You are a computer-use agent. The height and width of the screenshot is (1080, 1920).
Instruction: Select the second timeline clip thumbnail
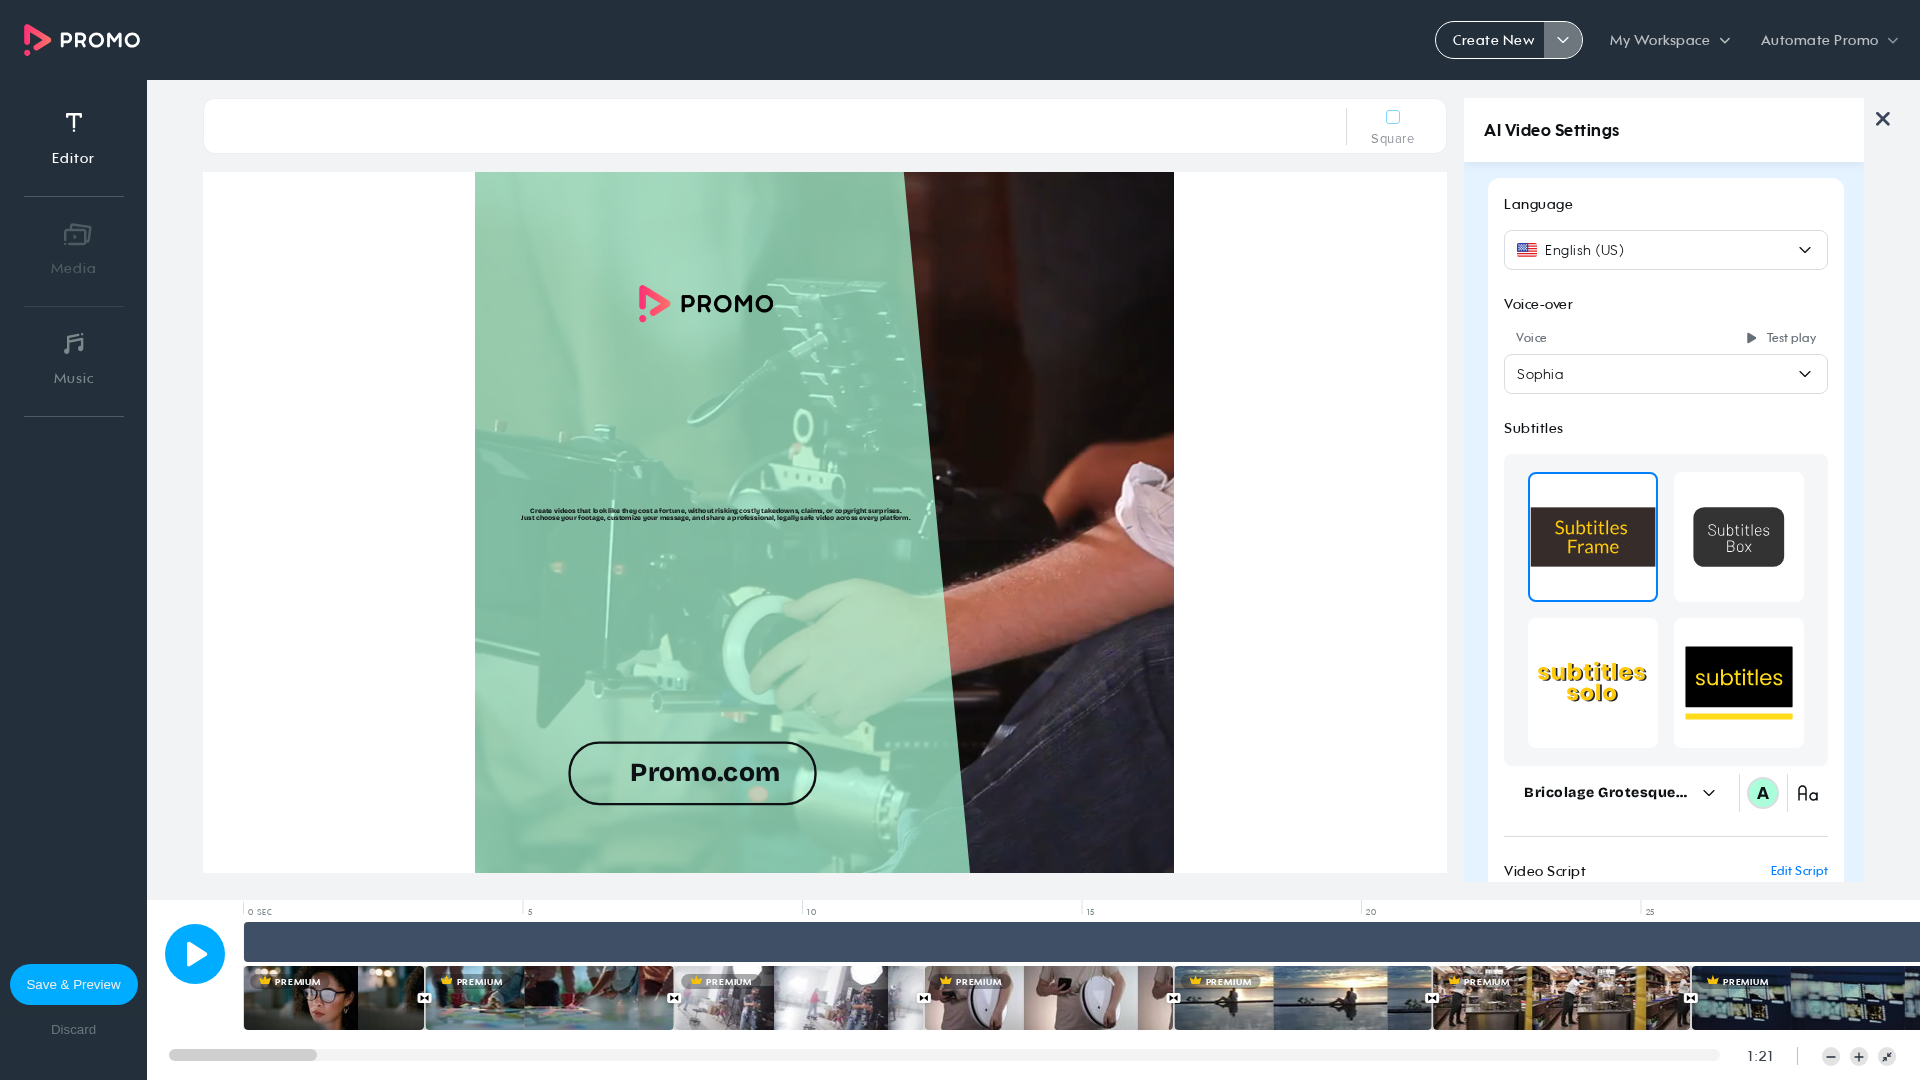[x=549, y=998]
